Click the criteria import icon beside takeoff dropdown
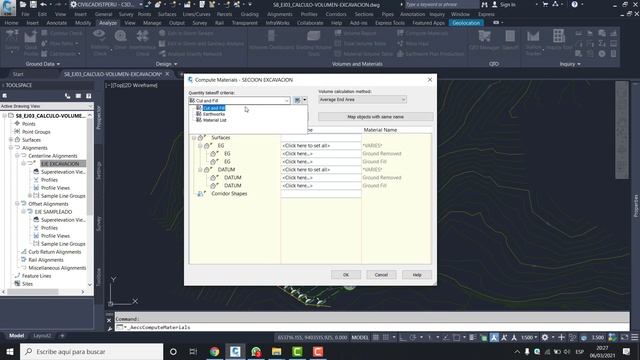 point(297,100)
